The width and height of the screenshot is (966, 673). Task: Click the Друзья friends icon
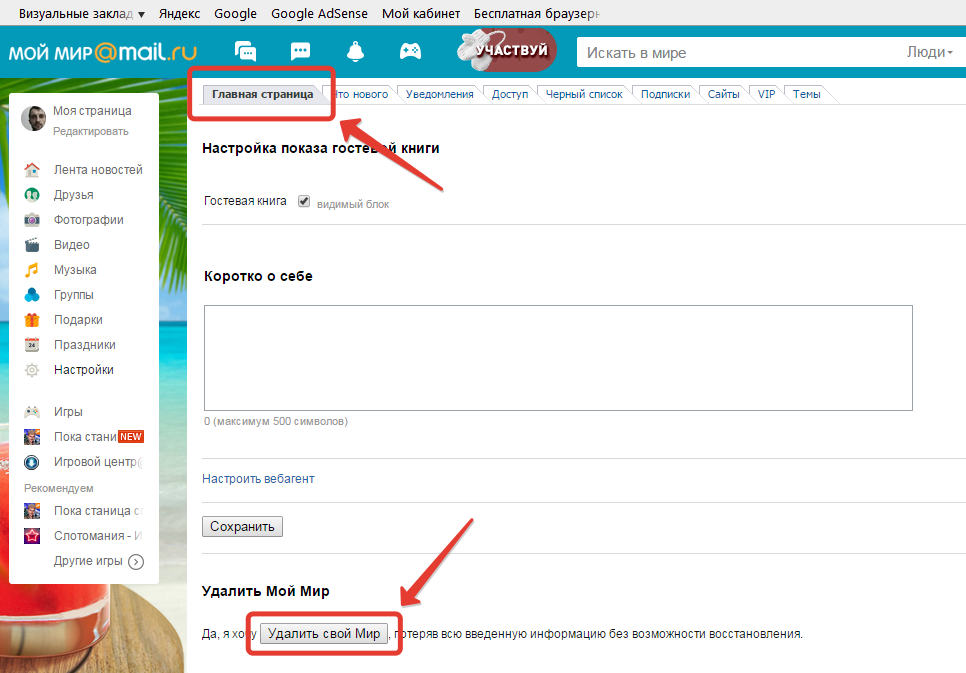[x=32, y=195]
